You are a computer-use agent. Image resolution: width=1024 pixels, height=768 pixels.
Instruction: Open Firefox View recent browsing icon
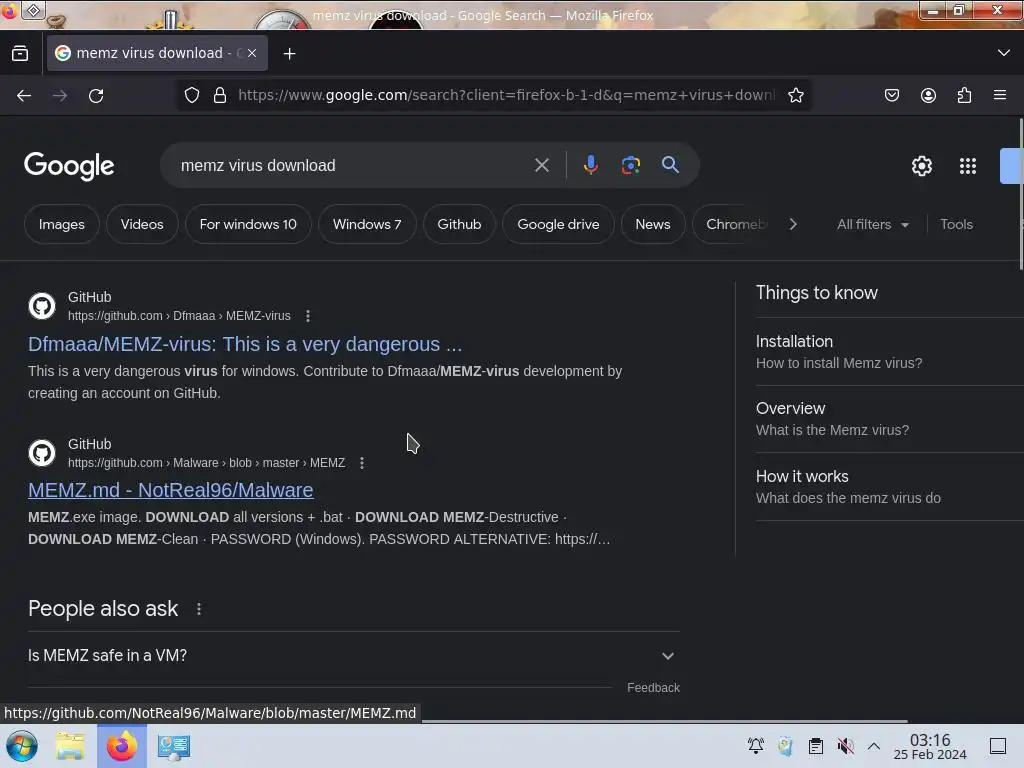[x=20, y=54]
